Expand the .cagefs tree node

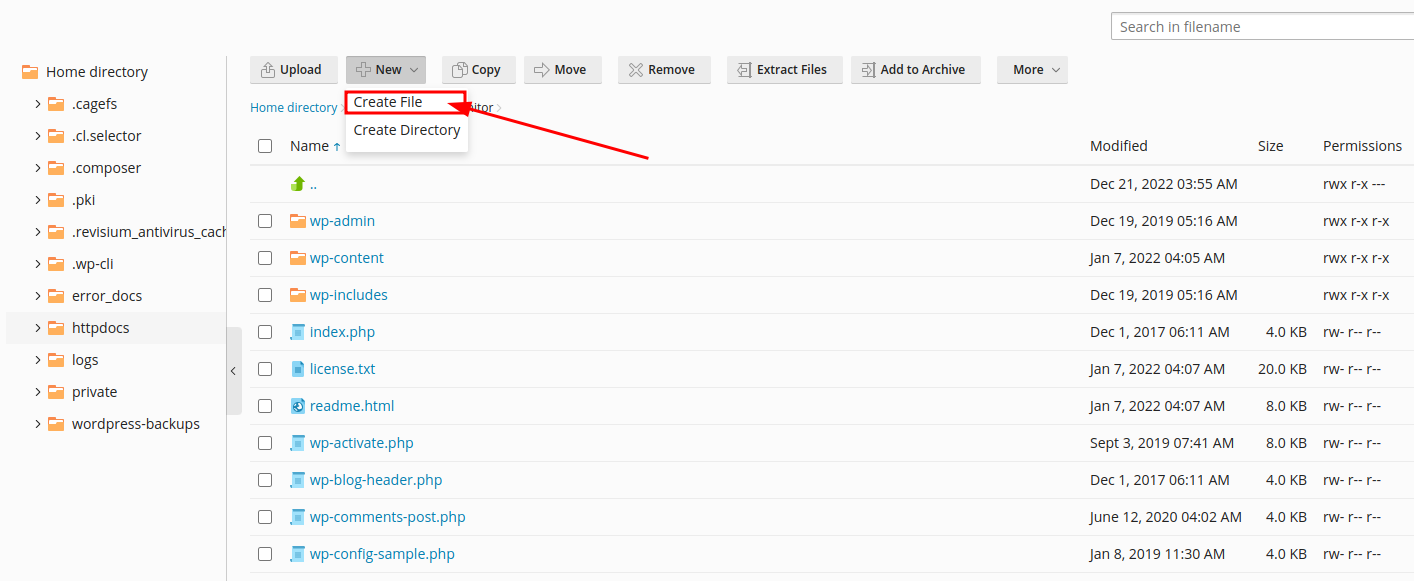click(x=37, y=104)
